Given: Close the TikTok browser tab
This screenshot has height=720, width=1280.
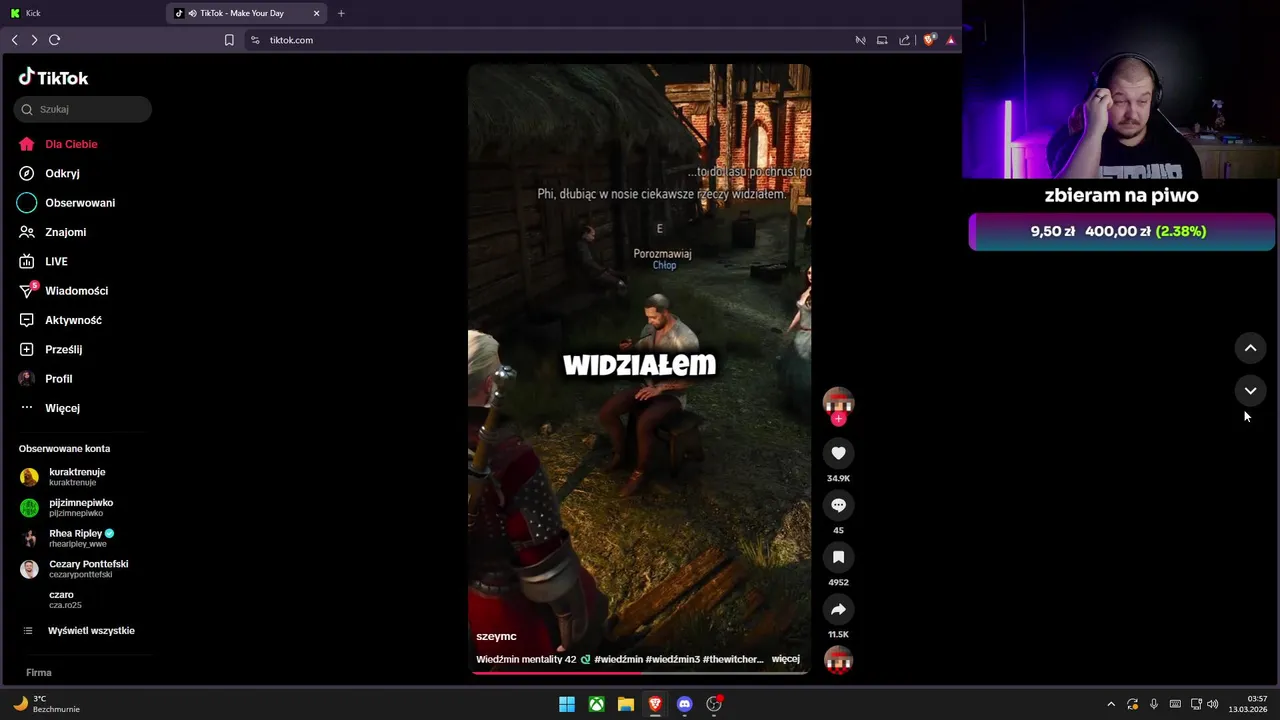Looking at the screenshot, I should pos(317,13).
